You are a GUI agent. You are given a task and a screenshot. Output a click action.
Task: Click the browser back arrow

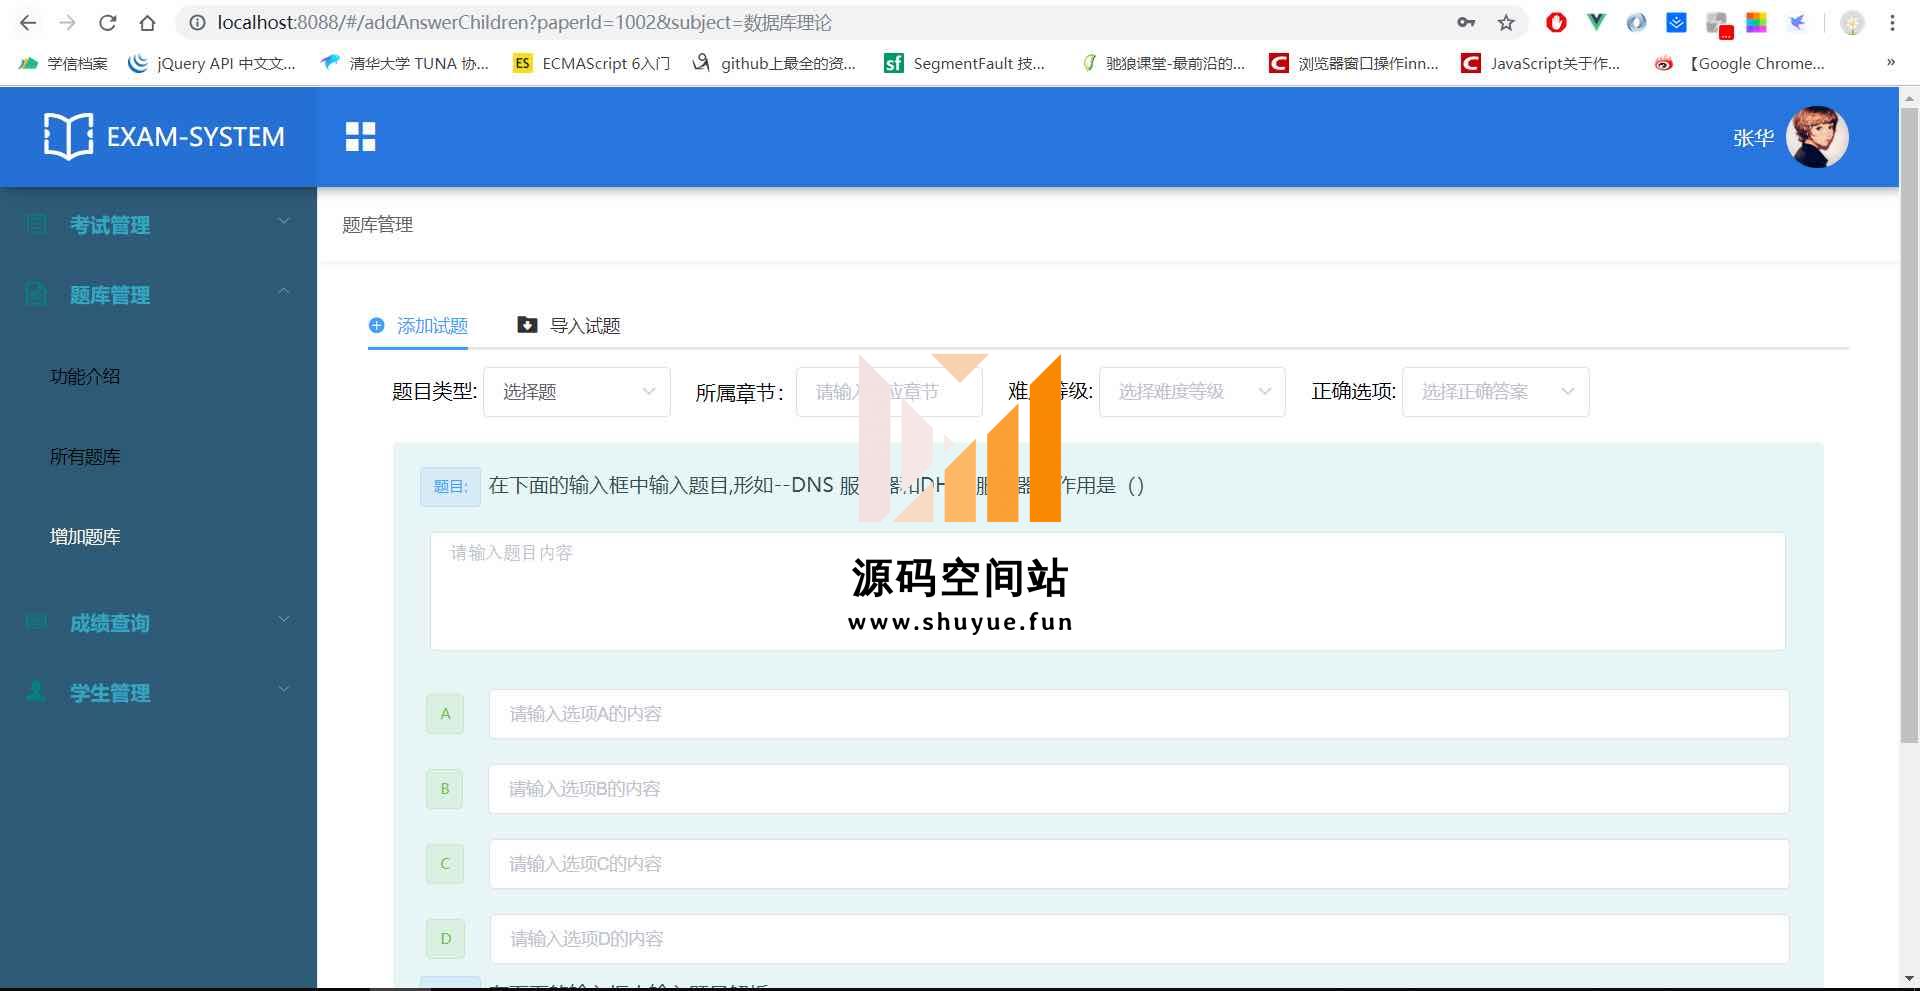[x=28, y=22]
